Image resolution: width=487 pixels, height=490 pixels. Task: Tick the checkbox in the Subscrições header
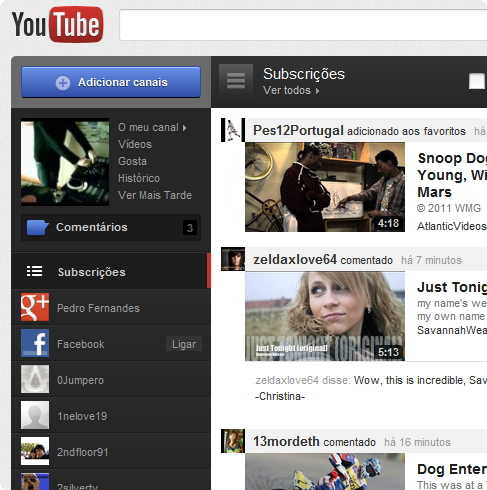tap(477, 81)
